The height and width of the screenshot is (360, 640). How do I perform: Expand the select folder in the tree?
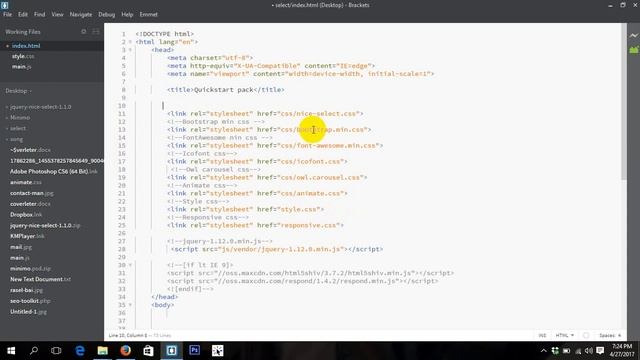click(x=18, y=128)
